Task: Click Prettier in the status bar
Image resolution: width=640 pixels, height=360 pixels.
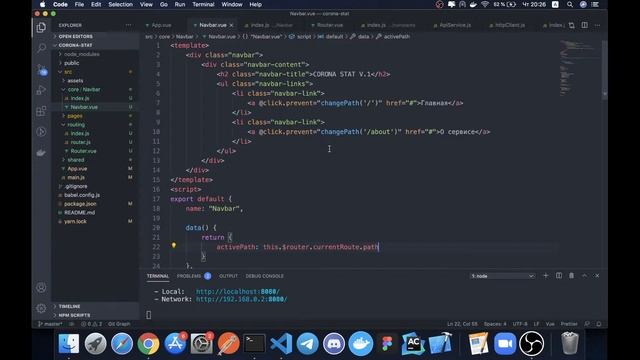Action: [569, 324]
